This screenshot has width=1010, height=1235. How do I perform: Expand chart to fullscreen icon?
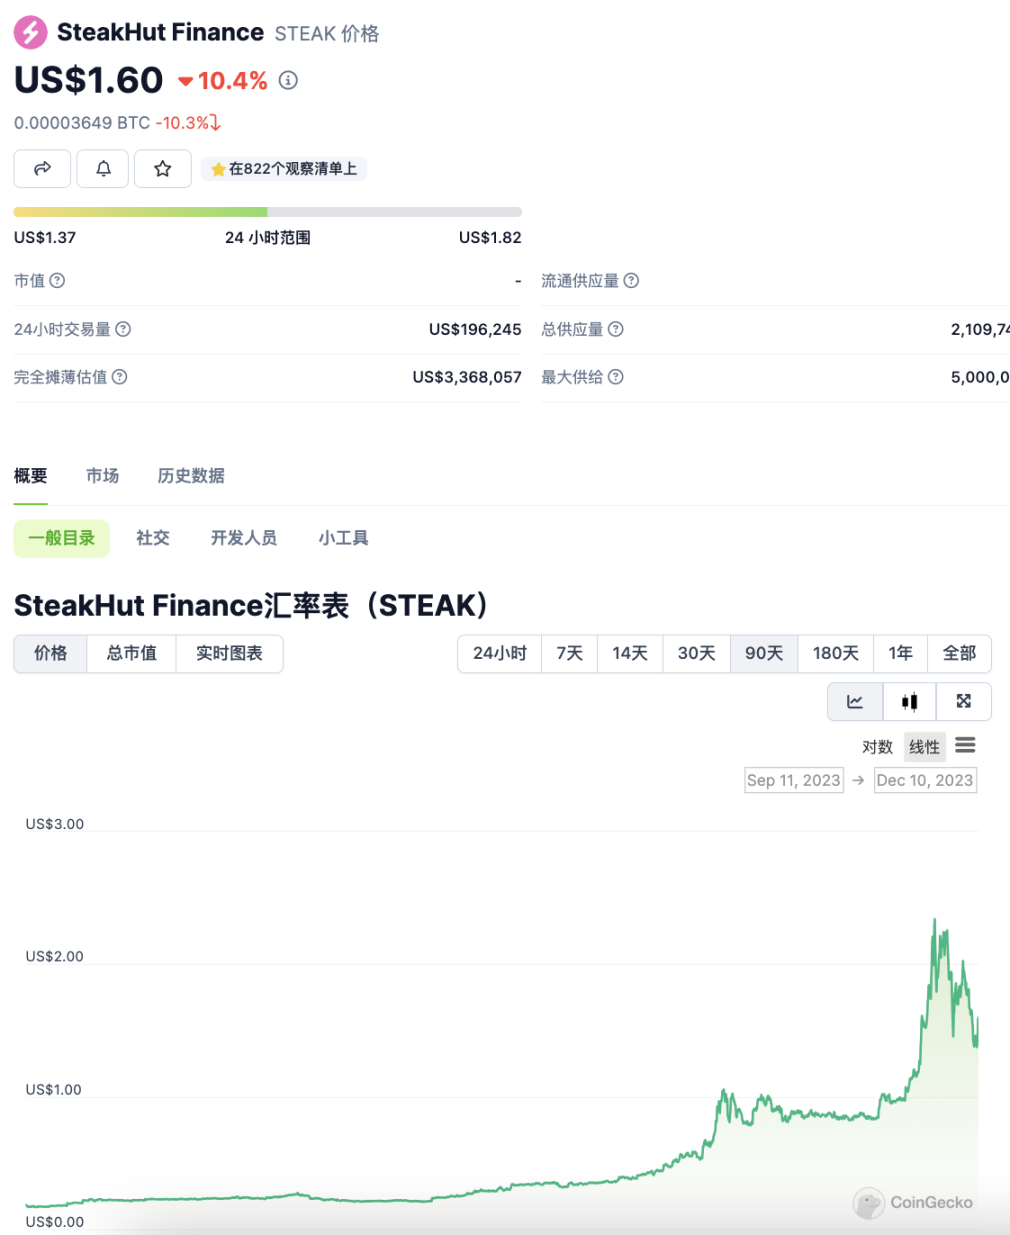click(964, 702)
